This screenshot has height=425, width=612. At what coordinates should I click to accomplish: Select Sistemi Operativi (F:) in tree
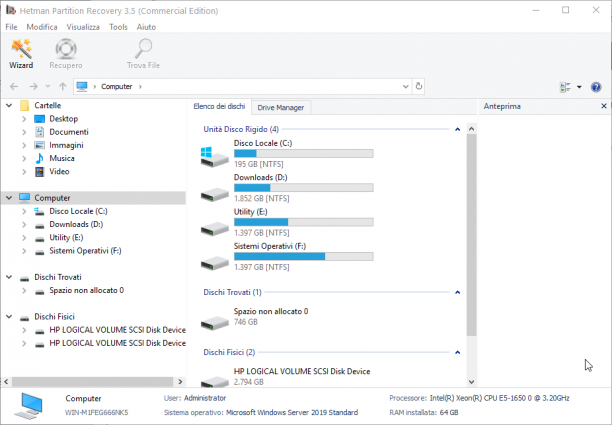pyautogui.click(x=85, y=251)
